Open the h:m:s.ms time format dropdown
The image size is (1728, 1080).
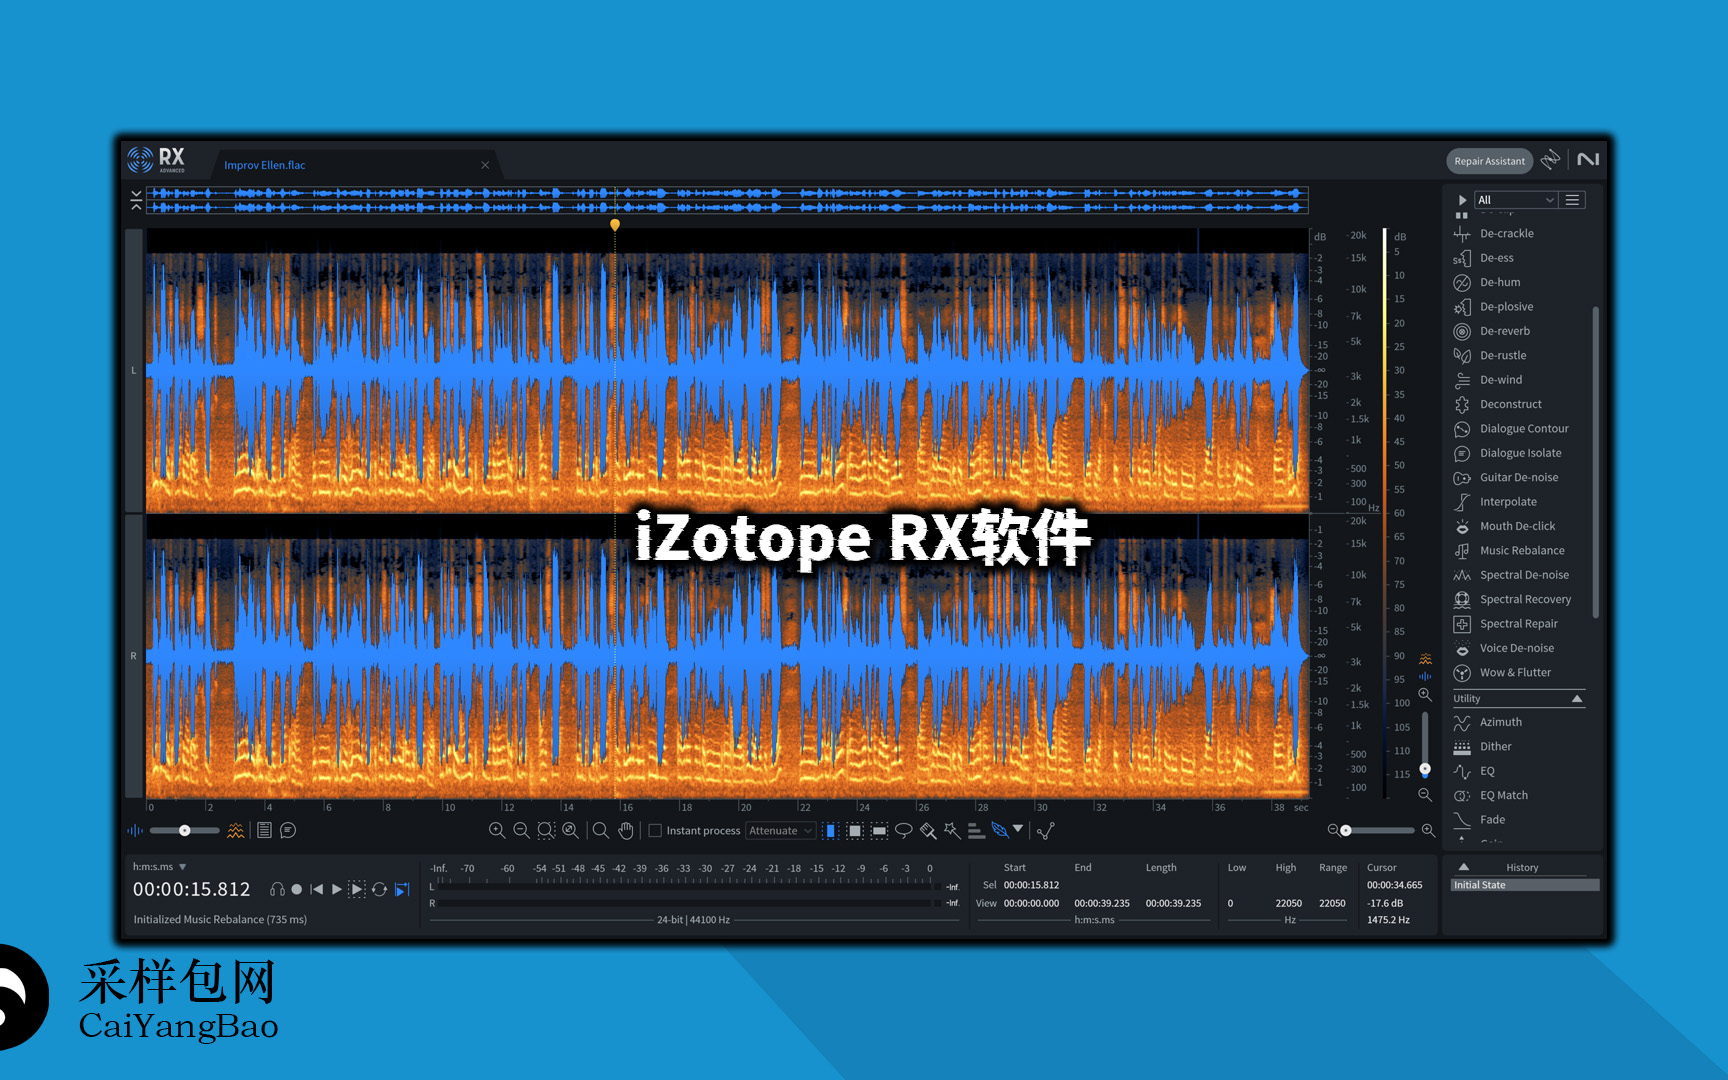coord(160,867)
